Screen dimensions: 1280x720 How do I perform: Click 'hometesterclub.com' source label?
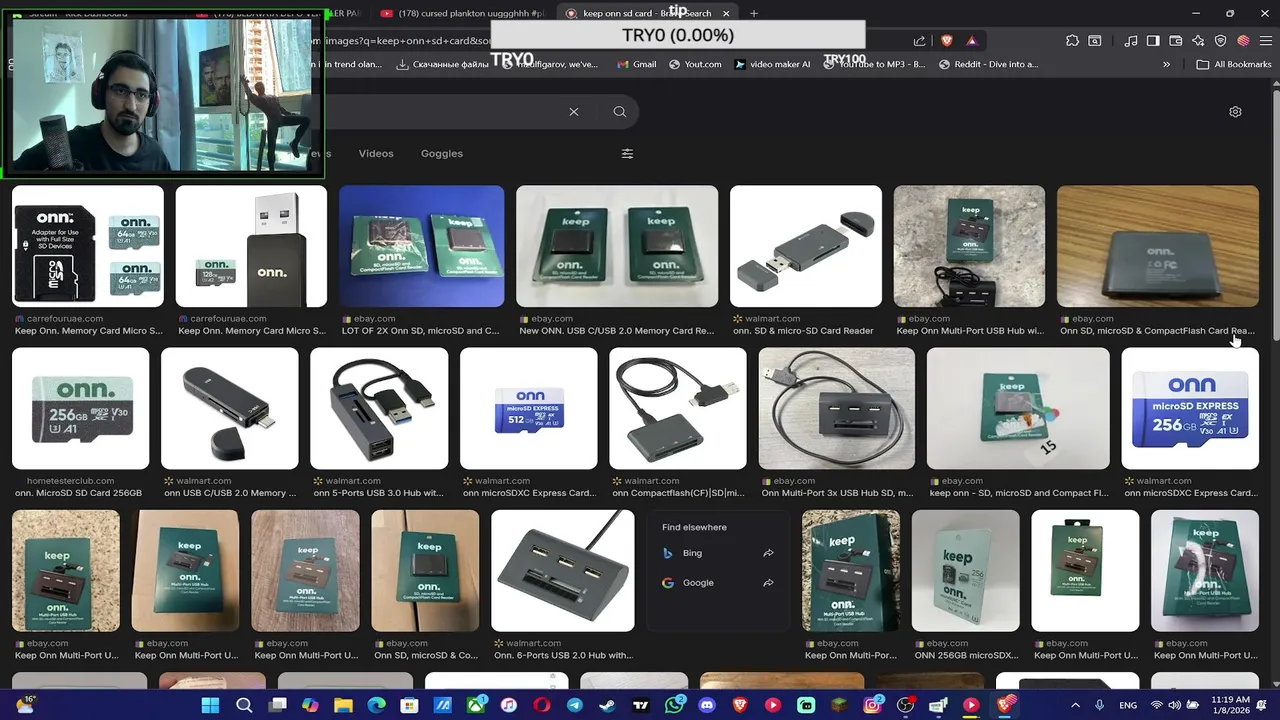tap(69, 481)
